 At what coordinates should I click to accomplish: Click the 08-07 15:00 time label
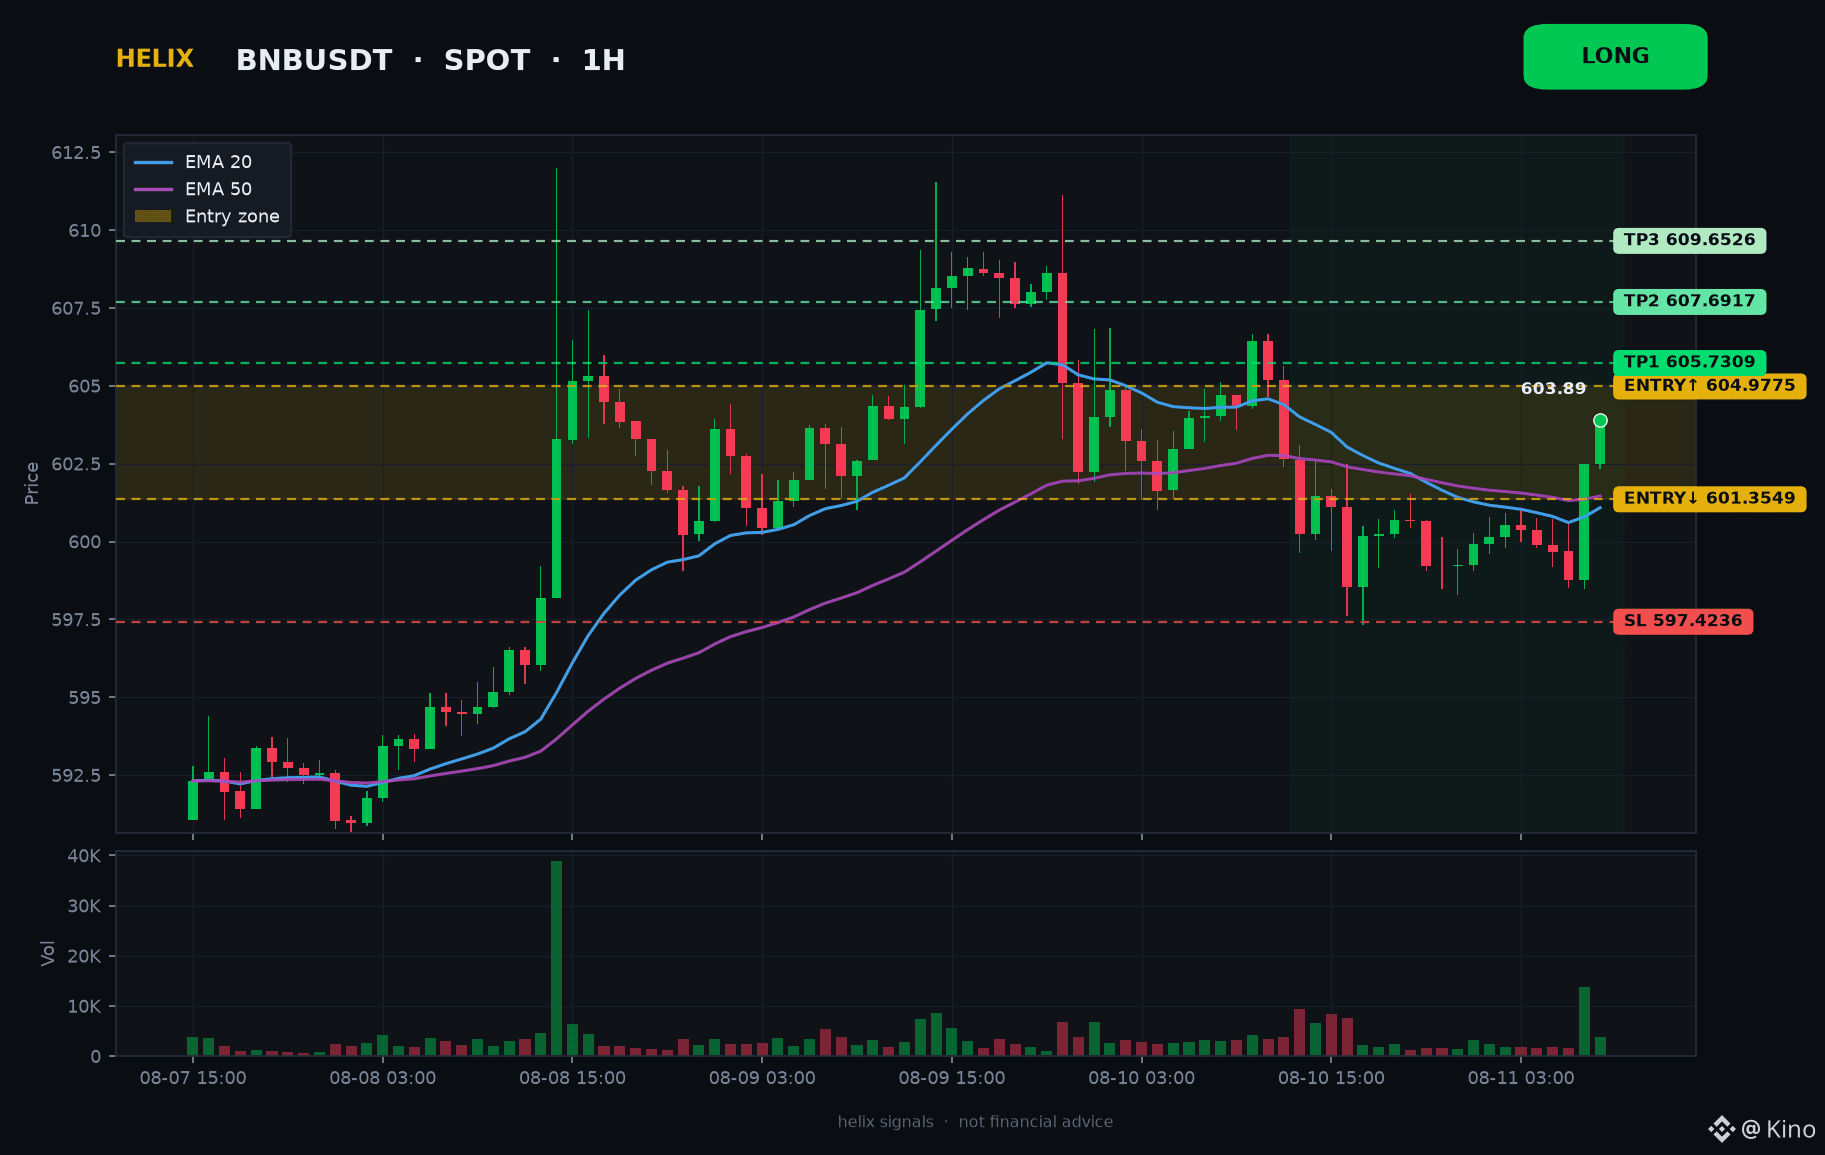(193, 1078)
